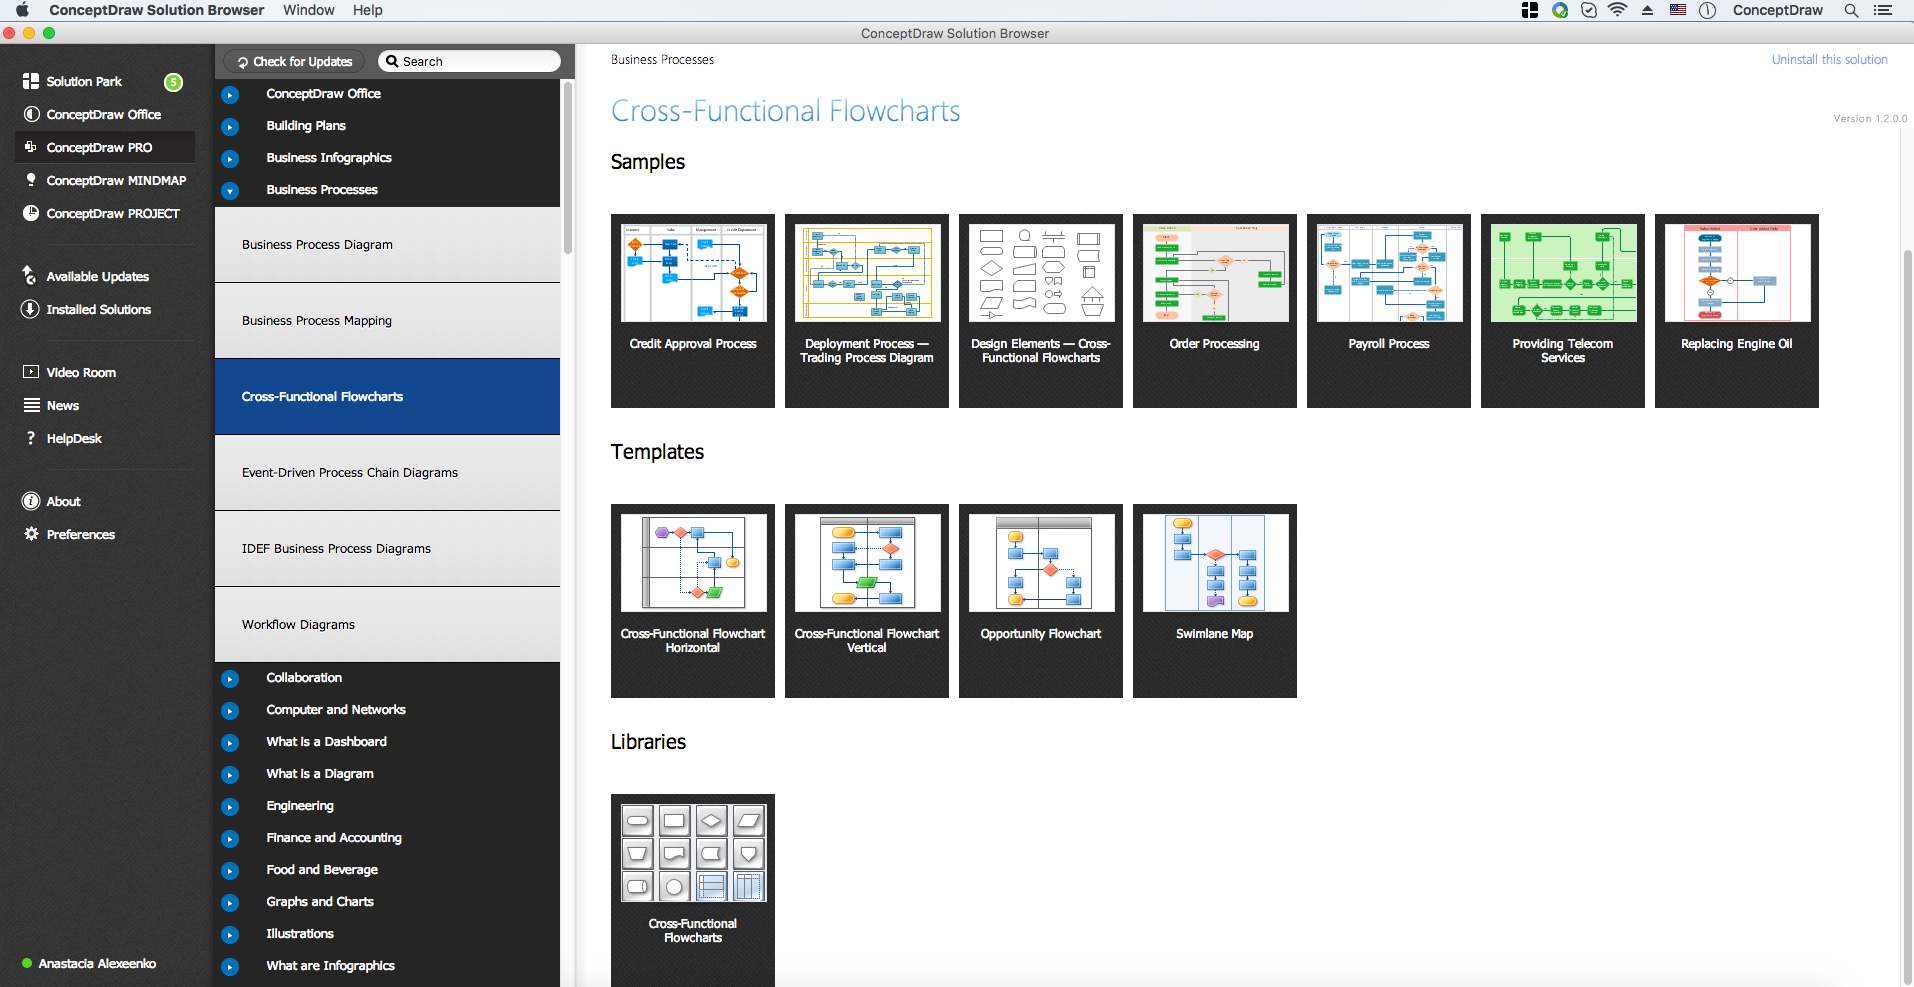Open Solution Park in the sidebar
Image resolution: width=1914 pixels, height=987 pixels.
click(84, 81)
